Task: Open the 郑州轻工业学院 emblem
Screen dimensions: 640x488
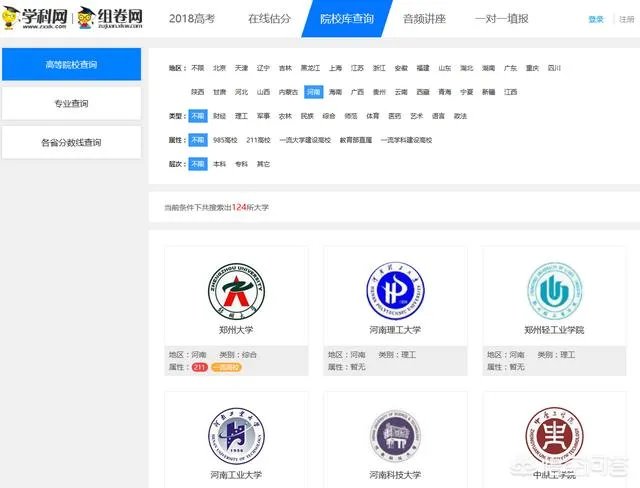Action: tap(554, 290)
